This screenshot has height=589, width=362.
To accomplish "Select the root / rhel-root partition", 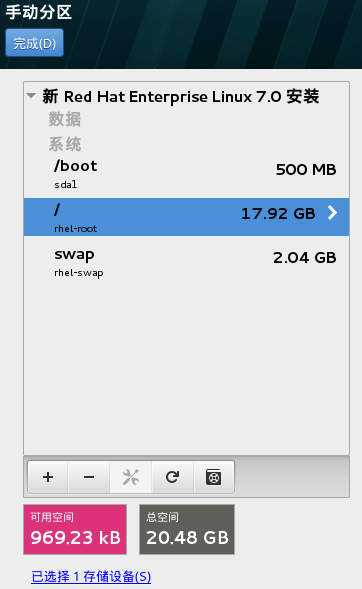I will [x=186, y=217].
